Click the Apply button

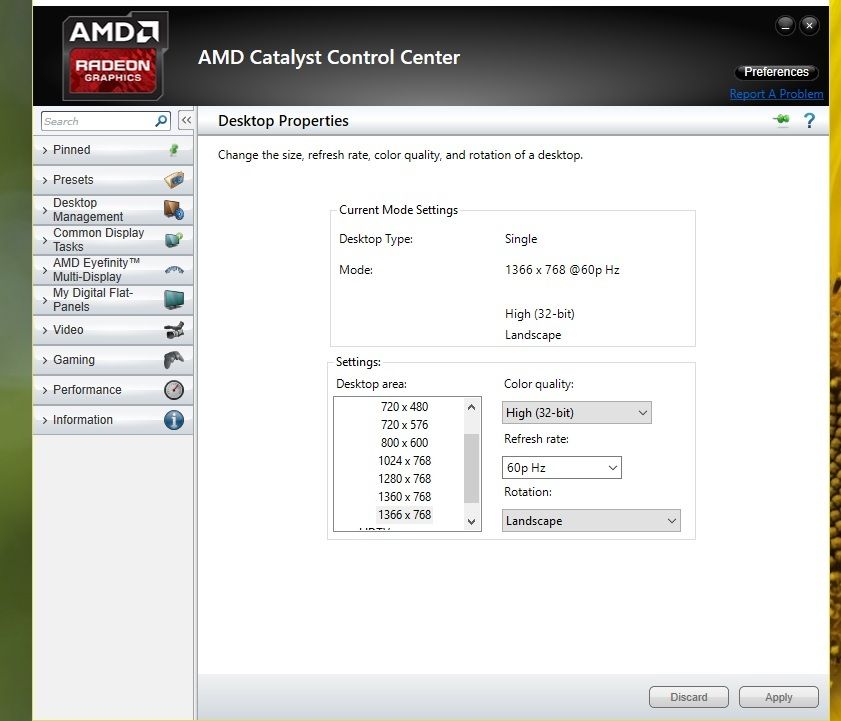click(x=779, y=697)
